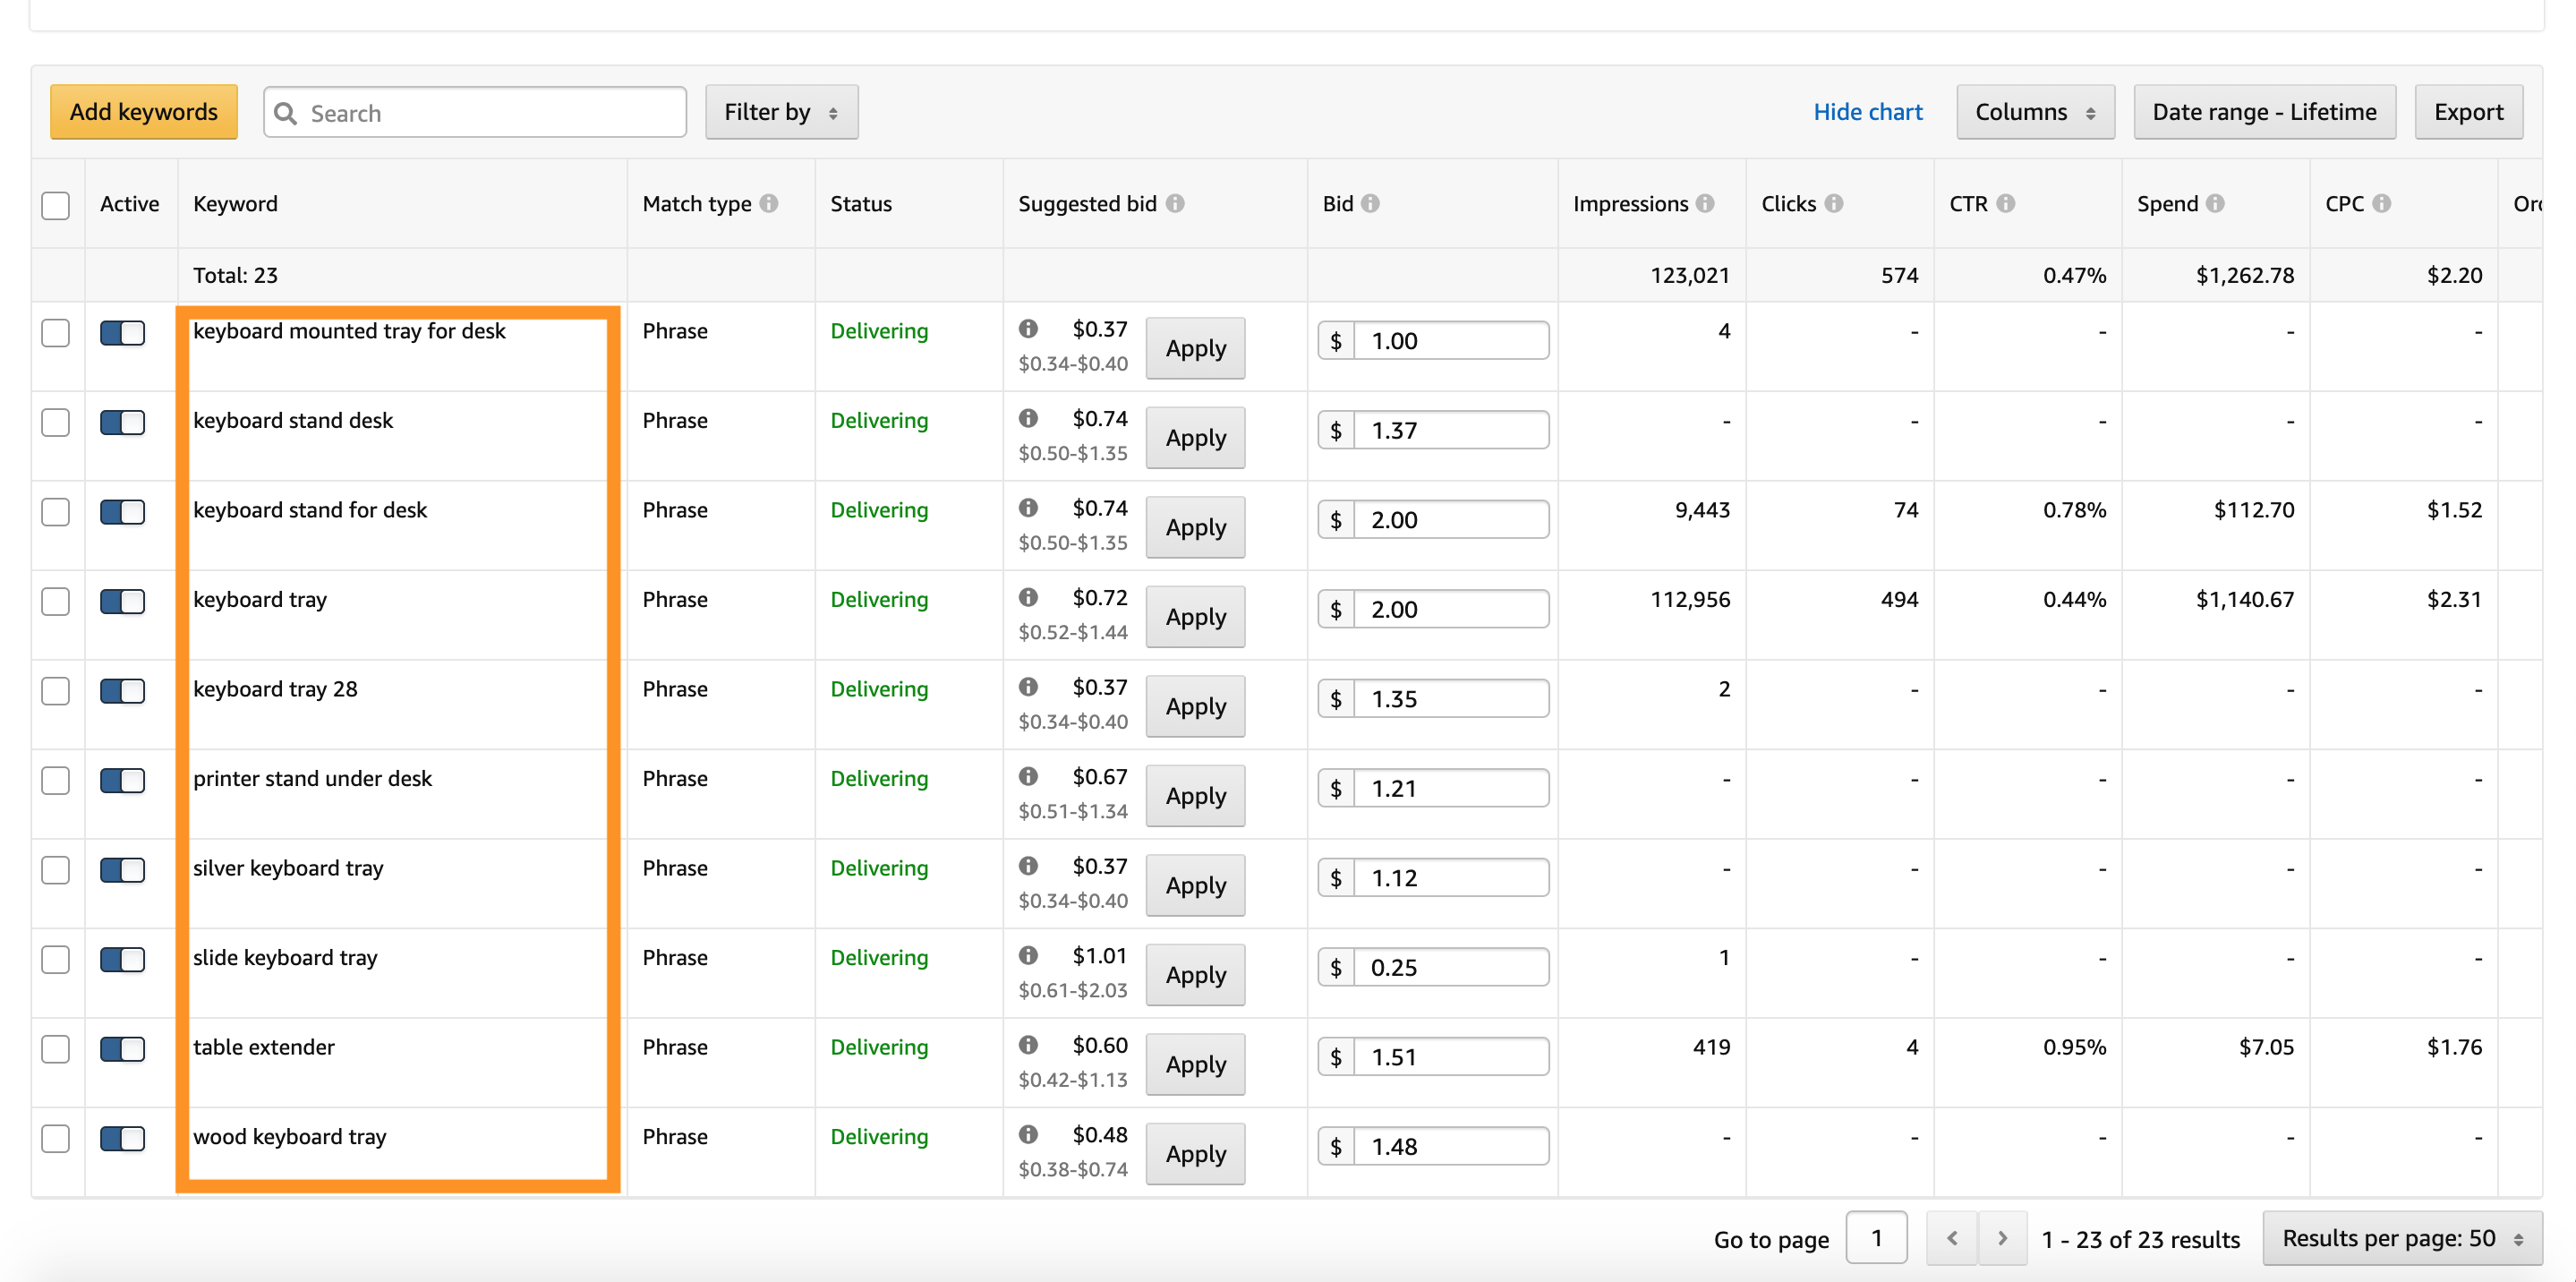2576x1282 pixels.
Task: Click the CTR column info icon
Action: [x=2005, y=203]
